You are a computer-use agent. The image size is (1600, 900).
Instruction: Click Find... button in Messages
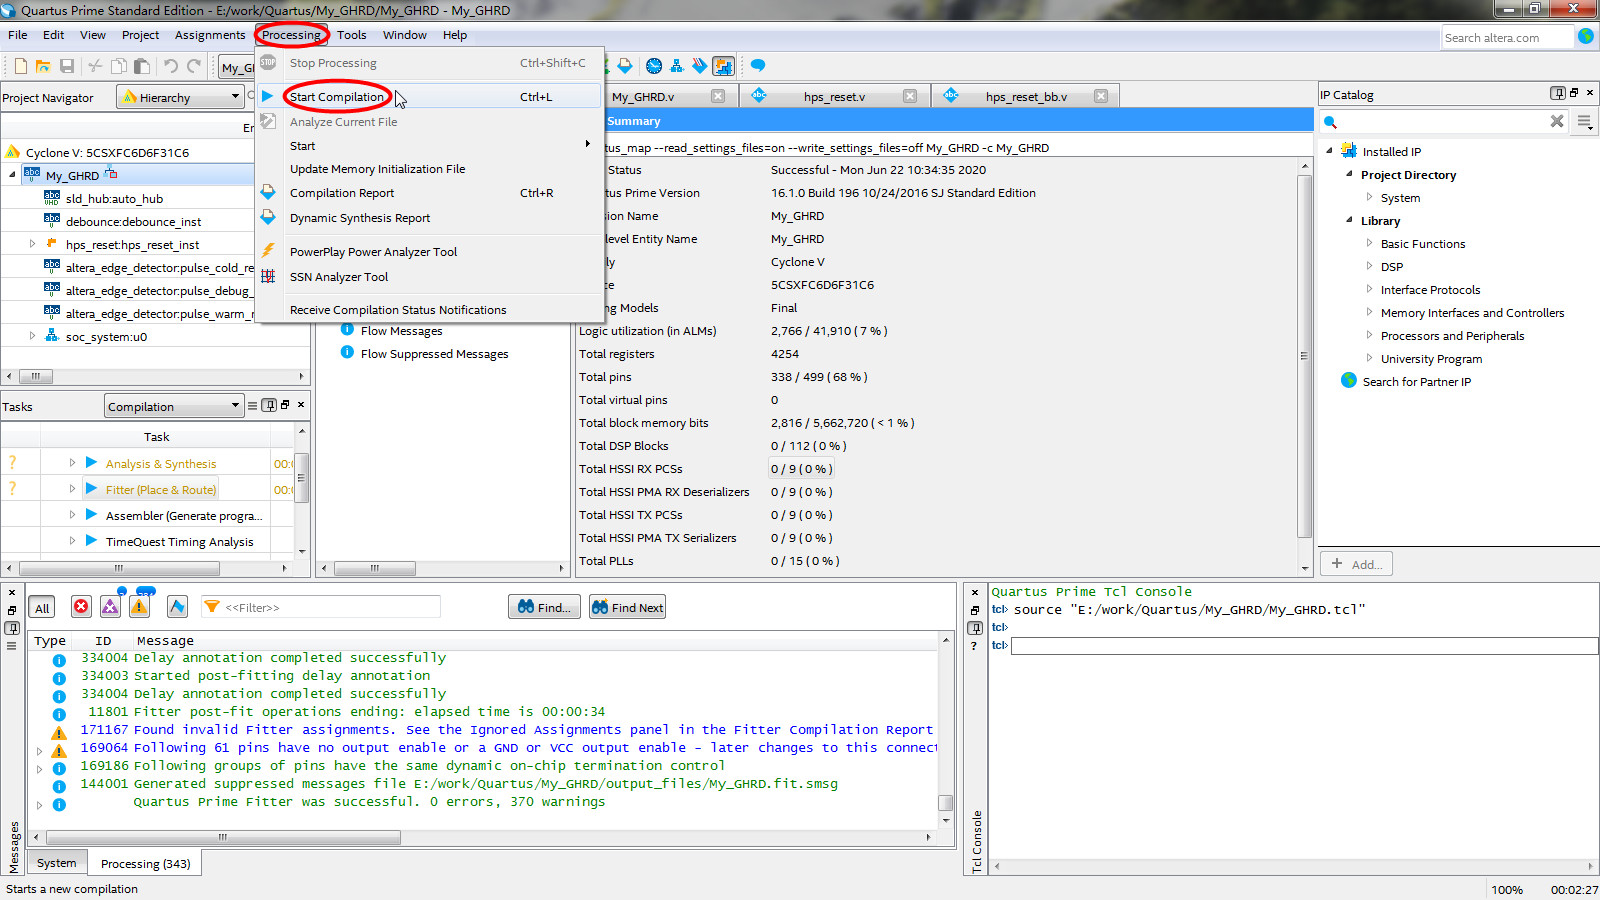pyautogui.click(x=545, y=607)
